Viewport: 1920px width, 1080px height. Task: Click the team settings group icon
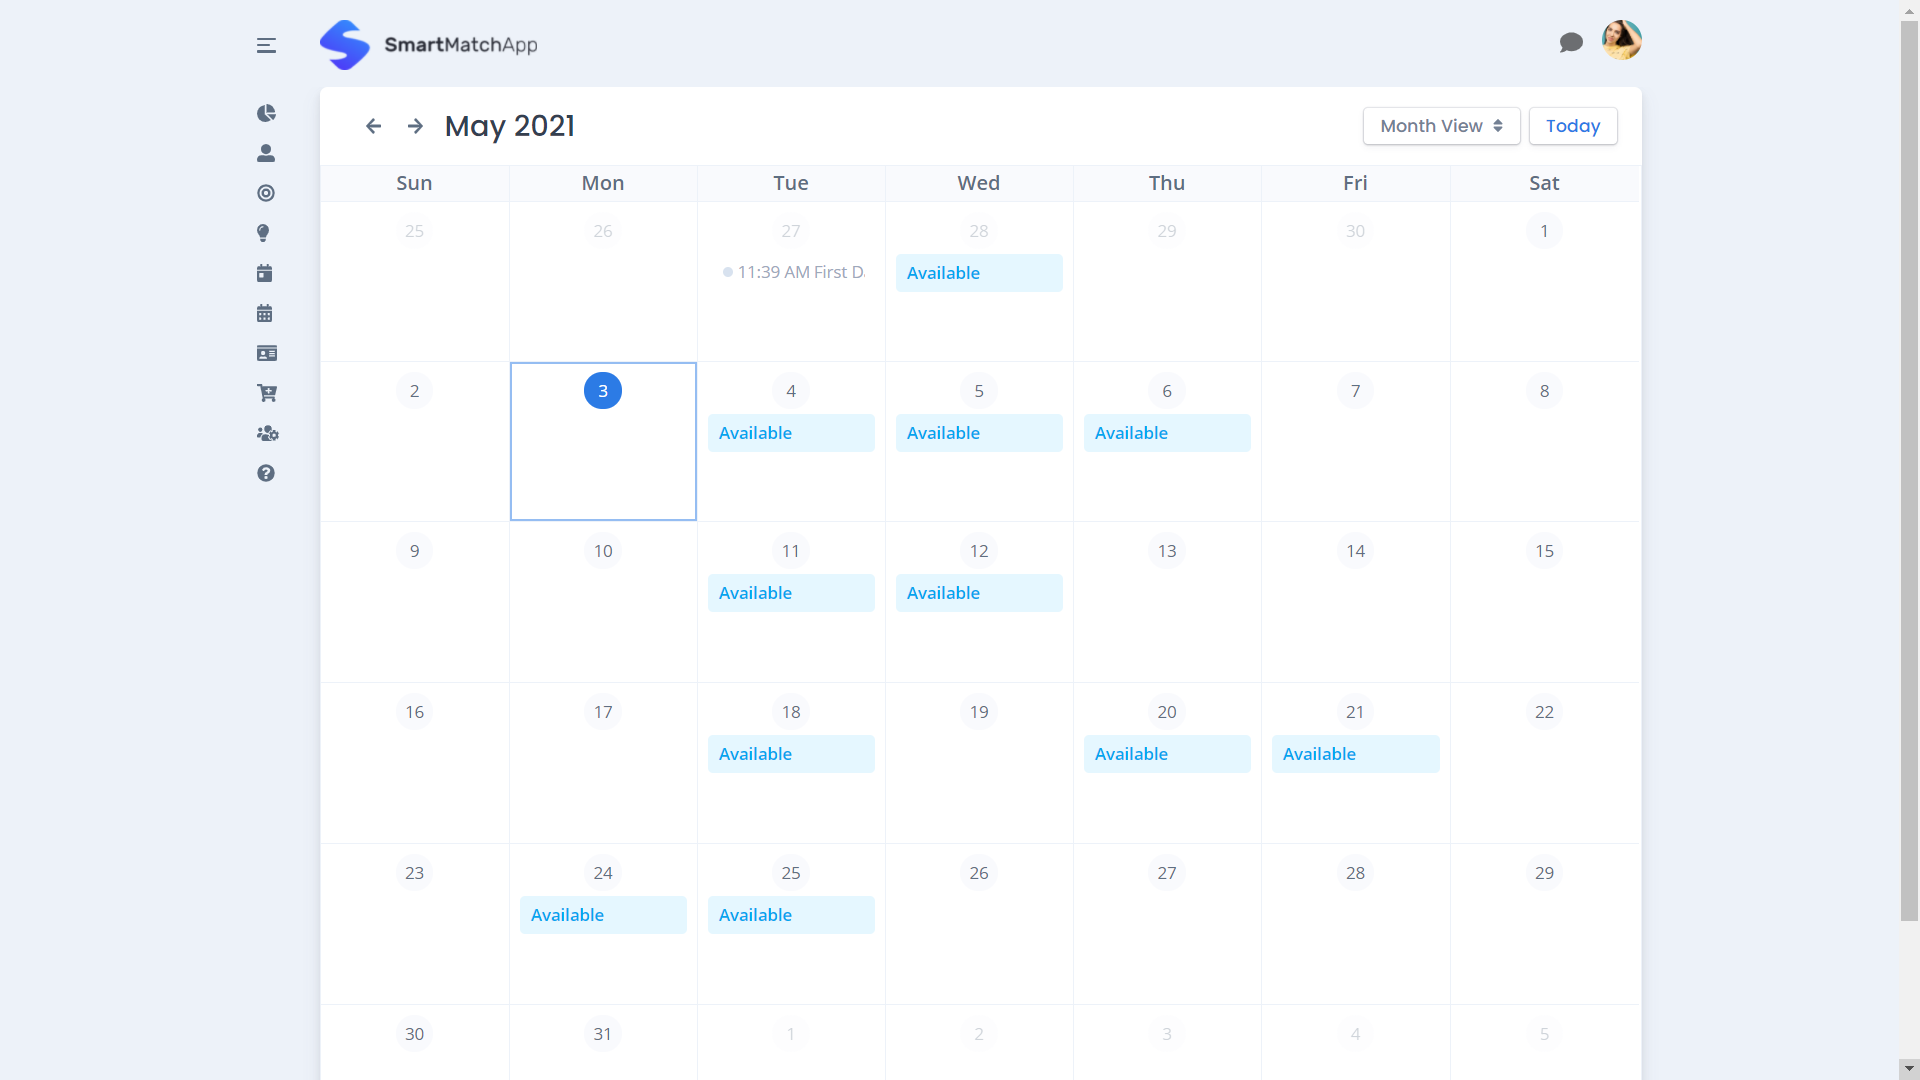pos(266,433)
